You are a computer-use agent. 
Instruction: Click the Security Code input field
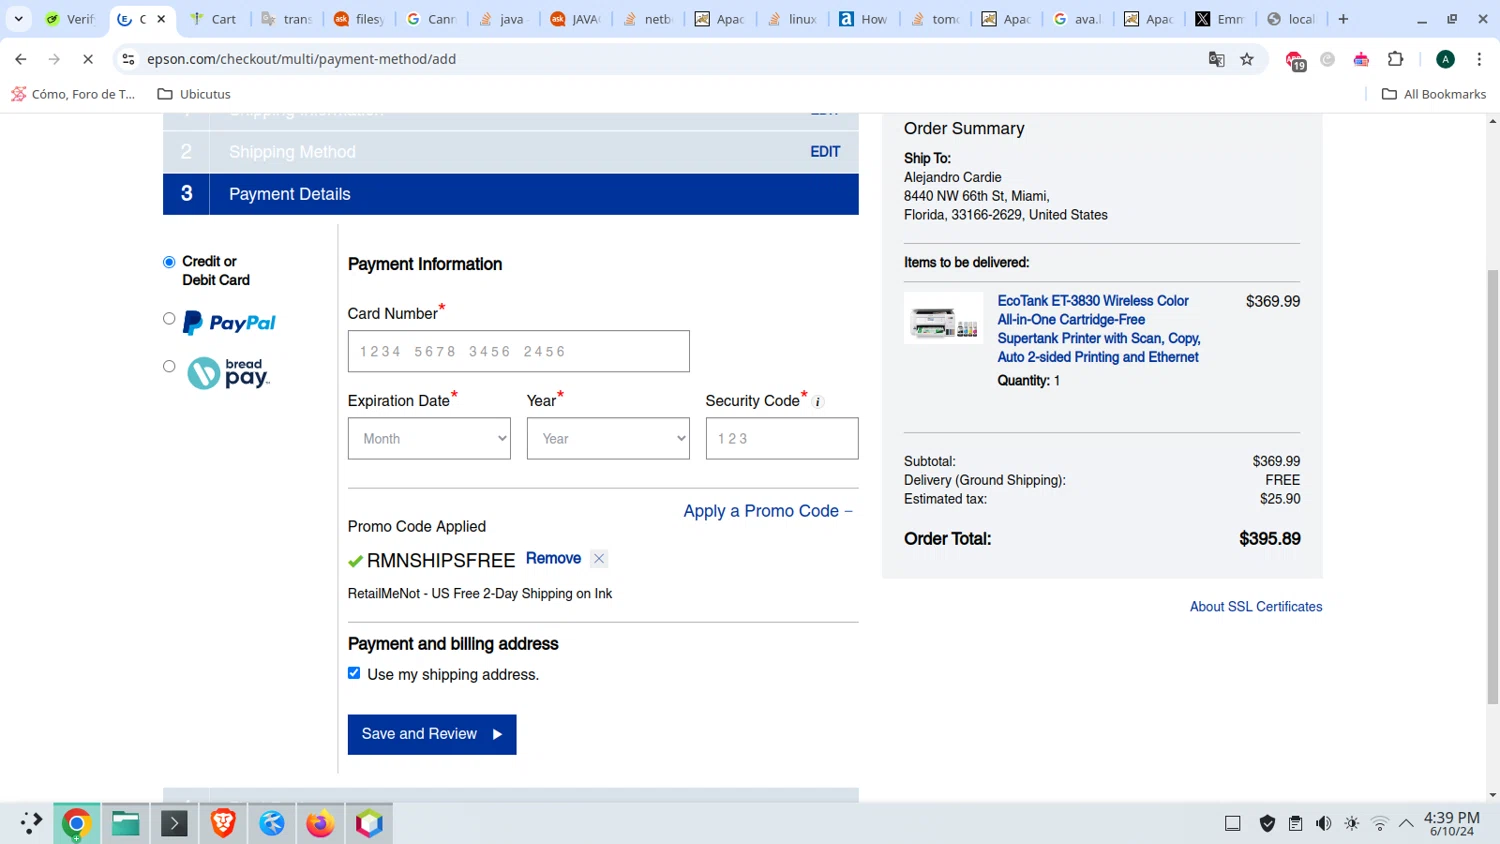(x=782, y=438)
